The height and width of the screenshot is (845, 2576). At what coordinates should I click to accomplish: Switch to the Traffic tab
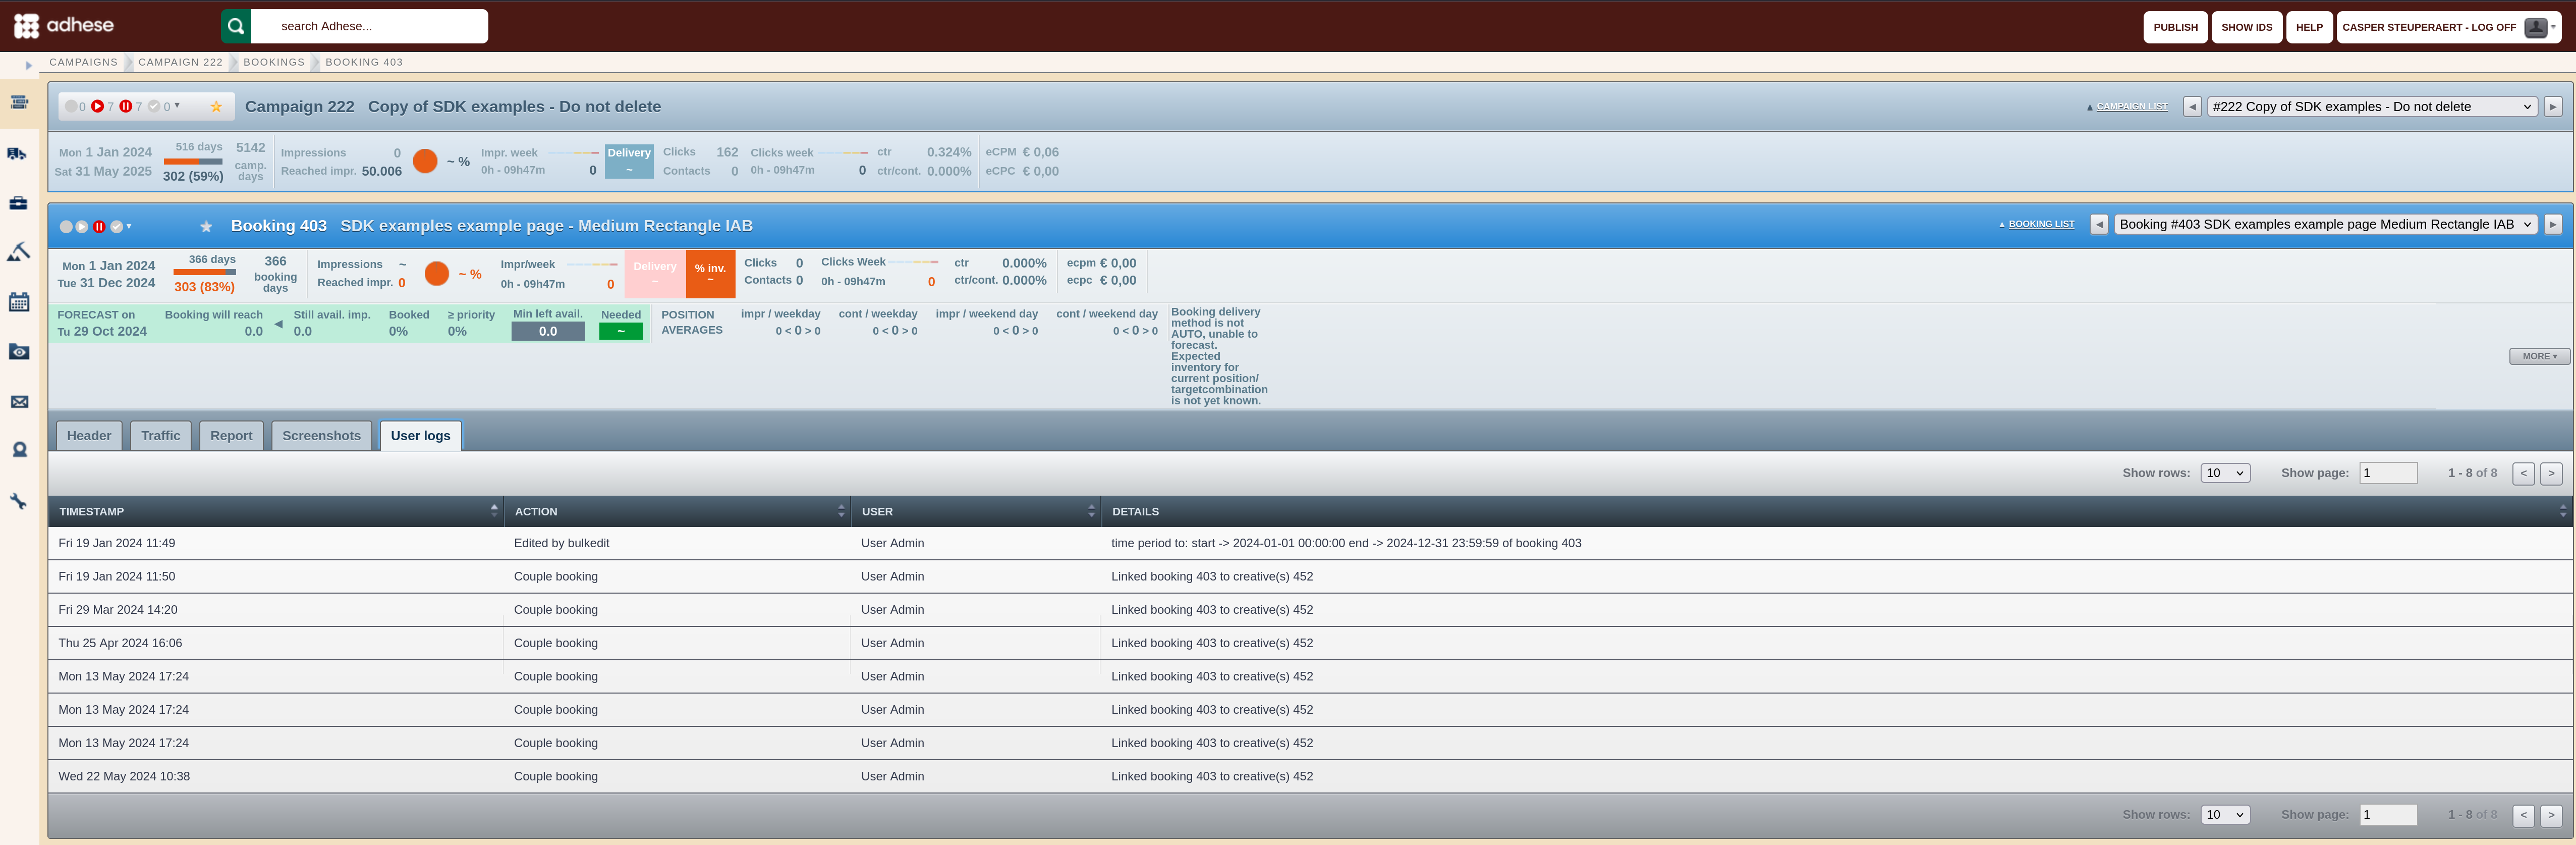click(161, 435)
